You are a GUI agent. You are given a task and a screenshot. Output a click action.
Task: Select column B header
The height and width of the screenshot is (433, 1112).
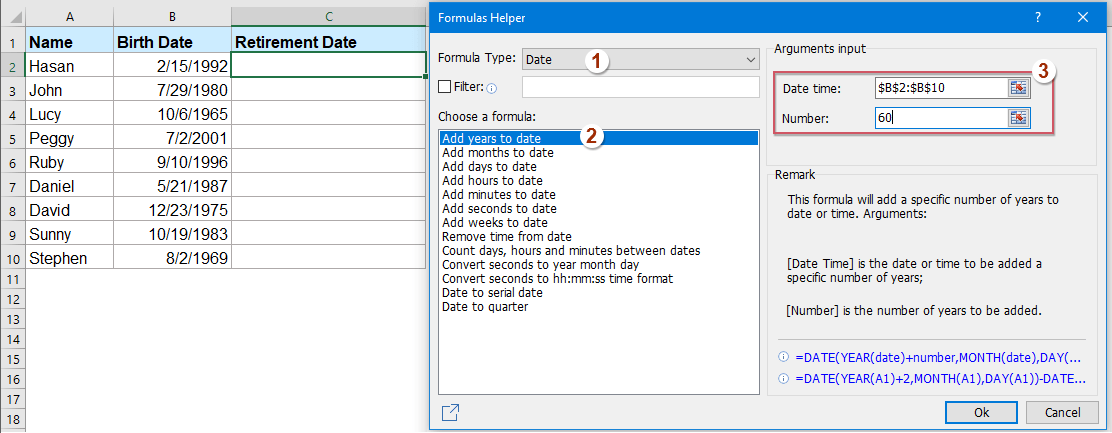(x=172, y=15)
